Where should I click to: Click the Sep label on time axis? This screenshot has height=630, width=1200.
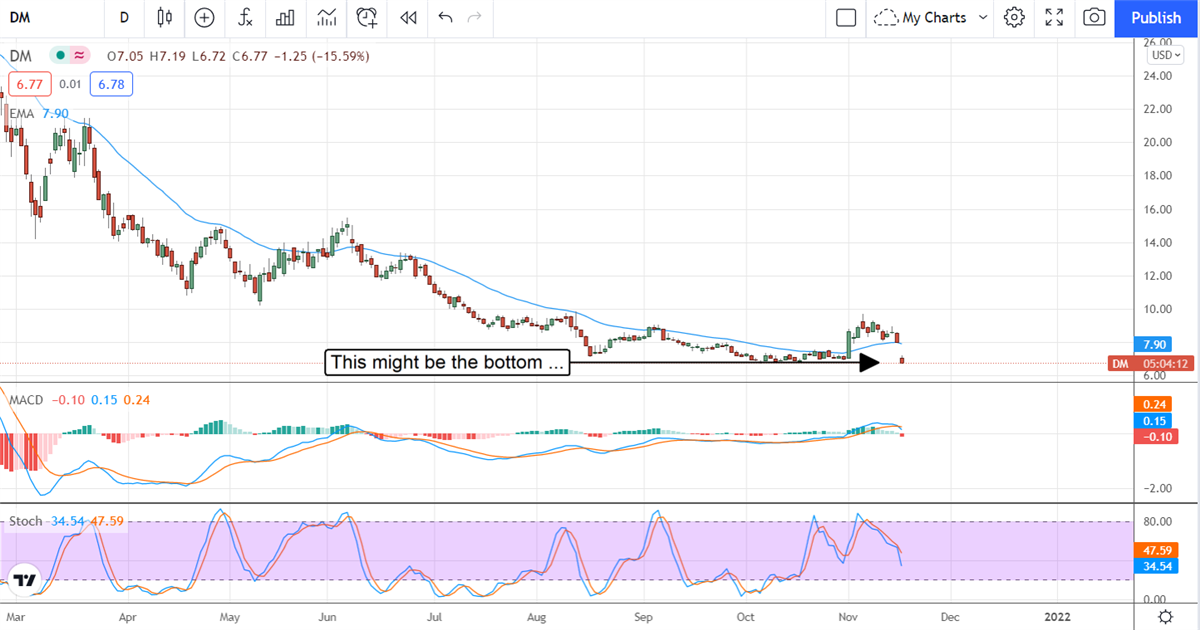pos(644,617)
